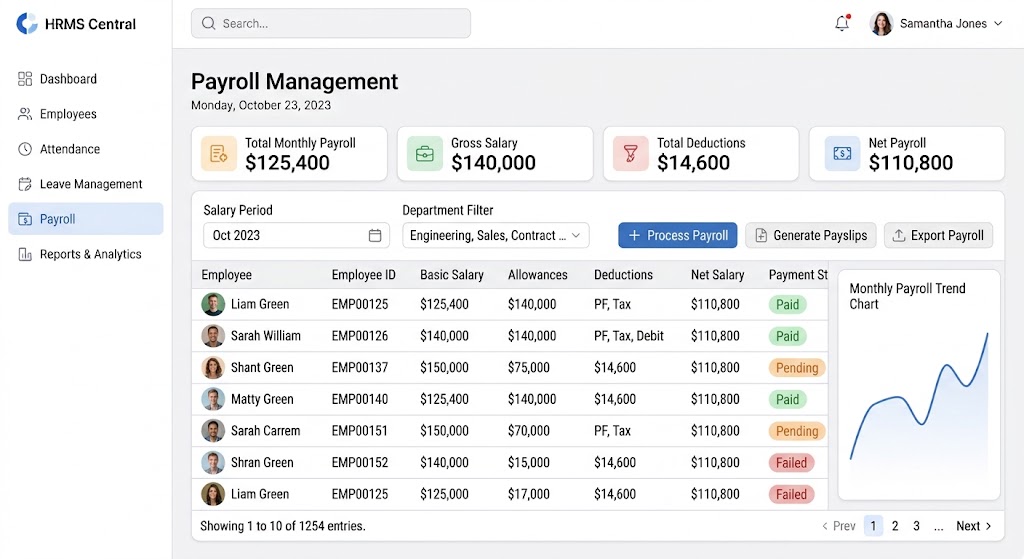1024x559 pixels.
Task: Focus the Search input field
Action: click(x=330, y=24)
